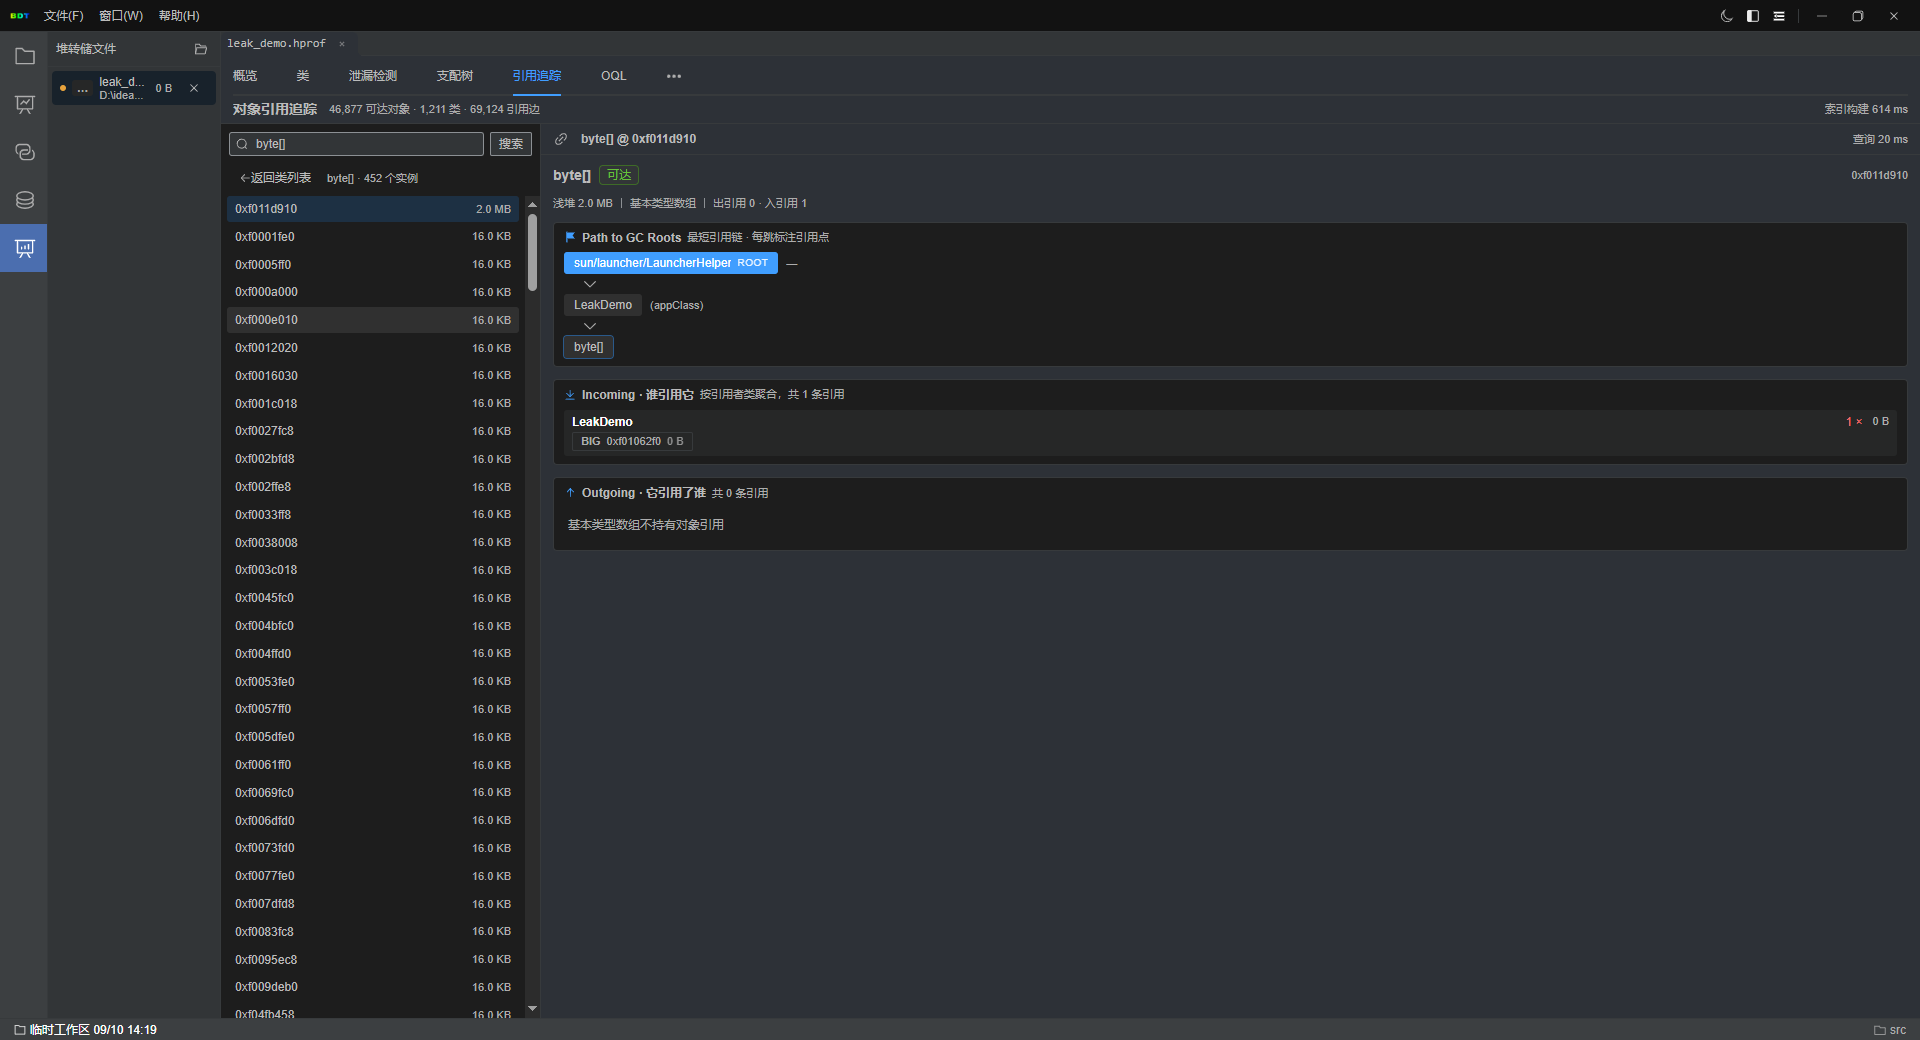This screenshot has width=1920, height=1040.
Task: Switch to the OQL tab
Action: 614,76
